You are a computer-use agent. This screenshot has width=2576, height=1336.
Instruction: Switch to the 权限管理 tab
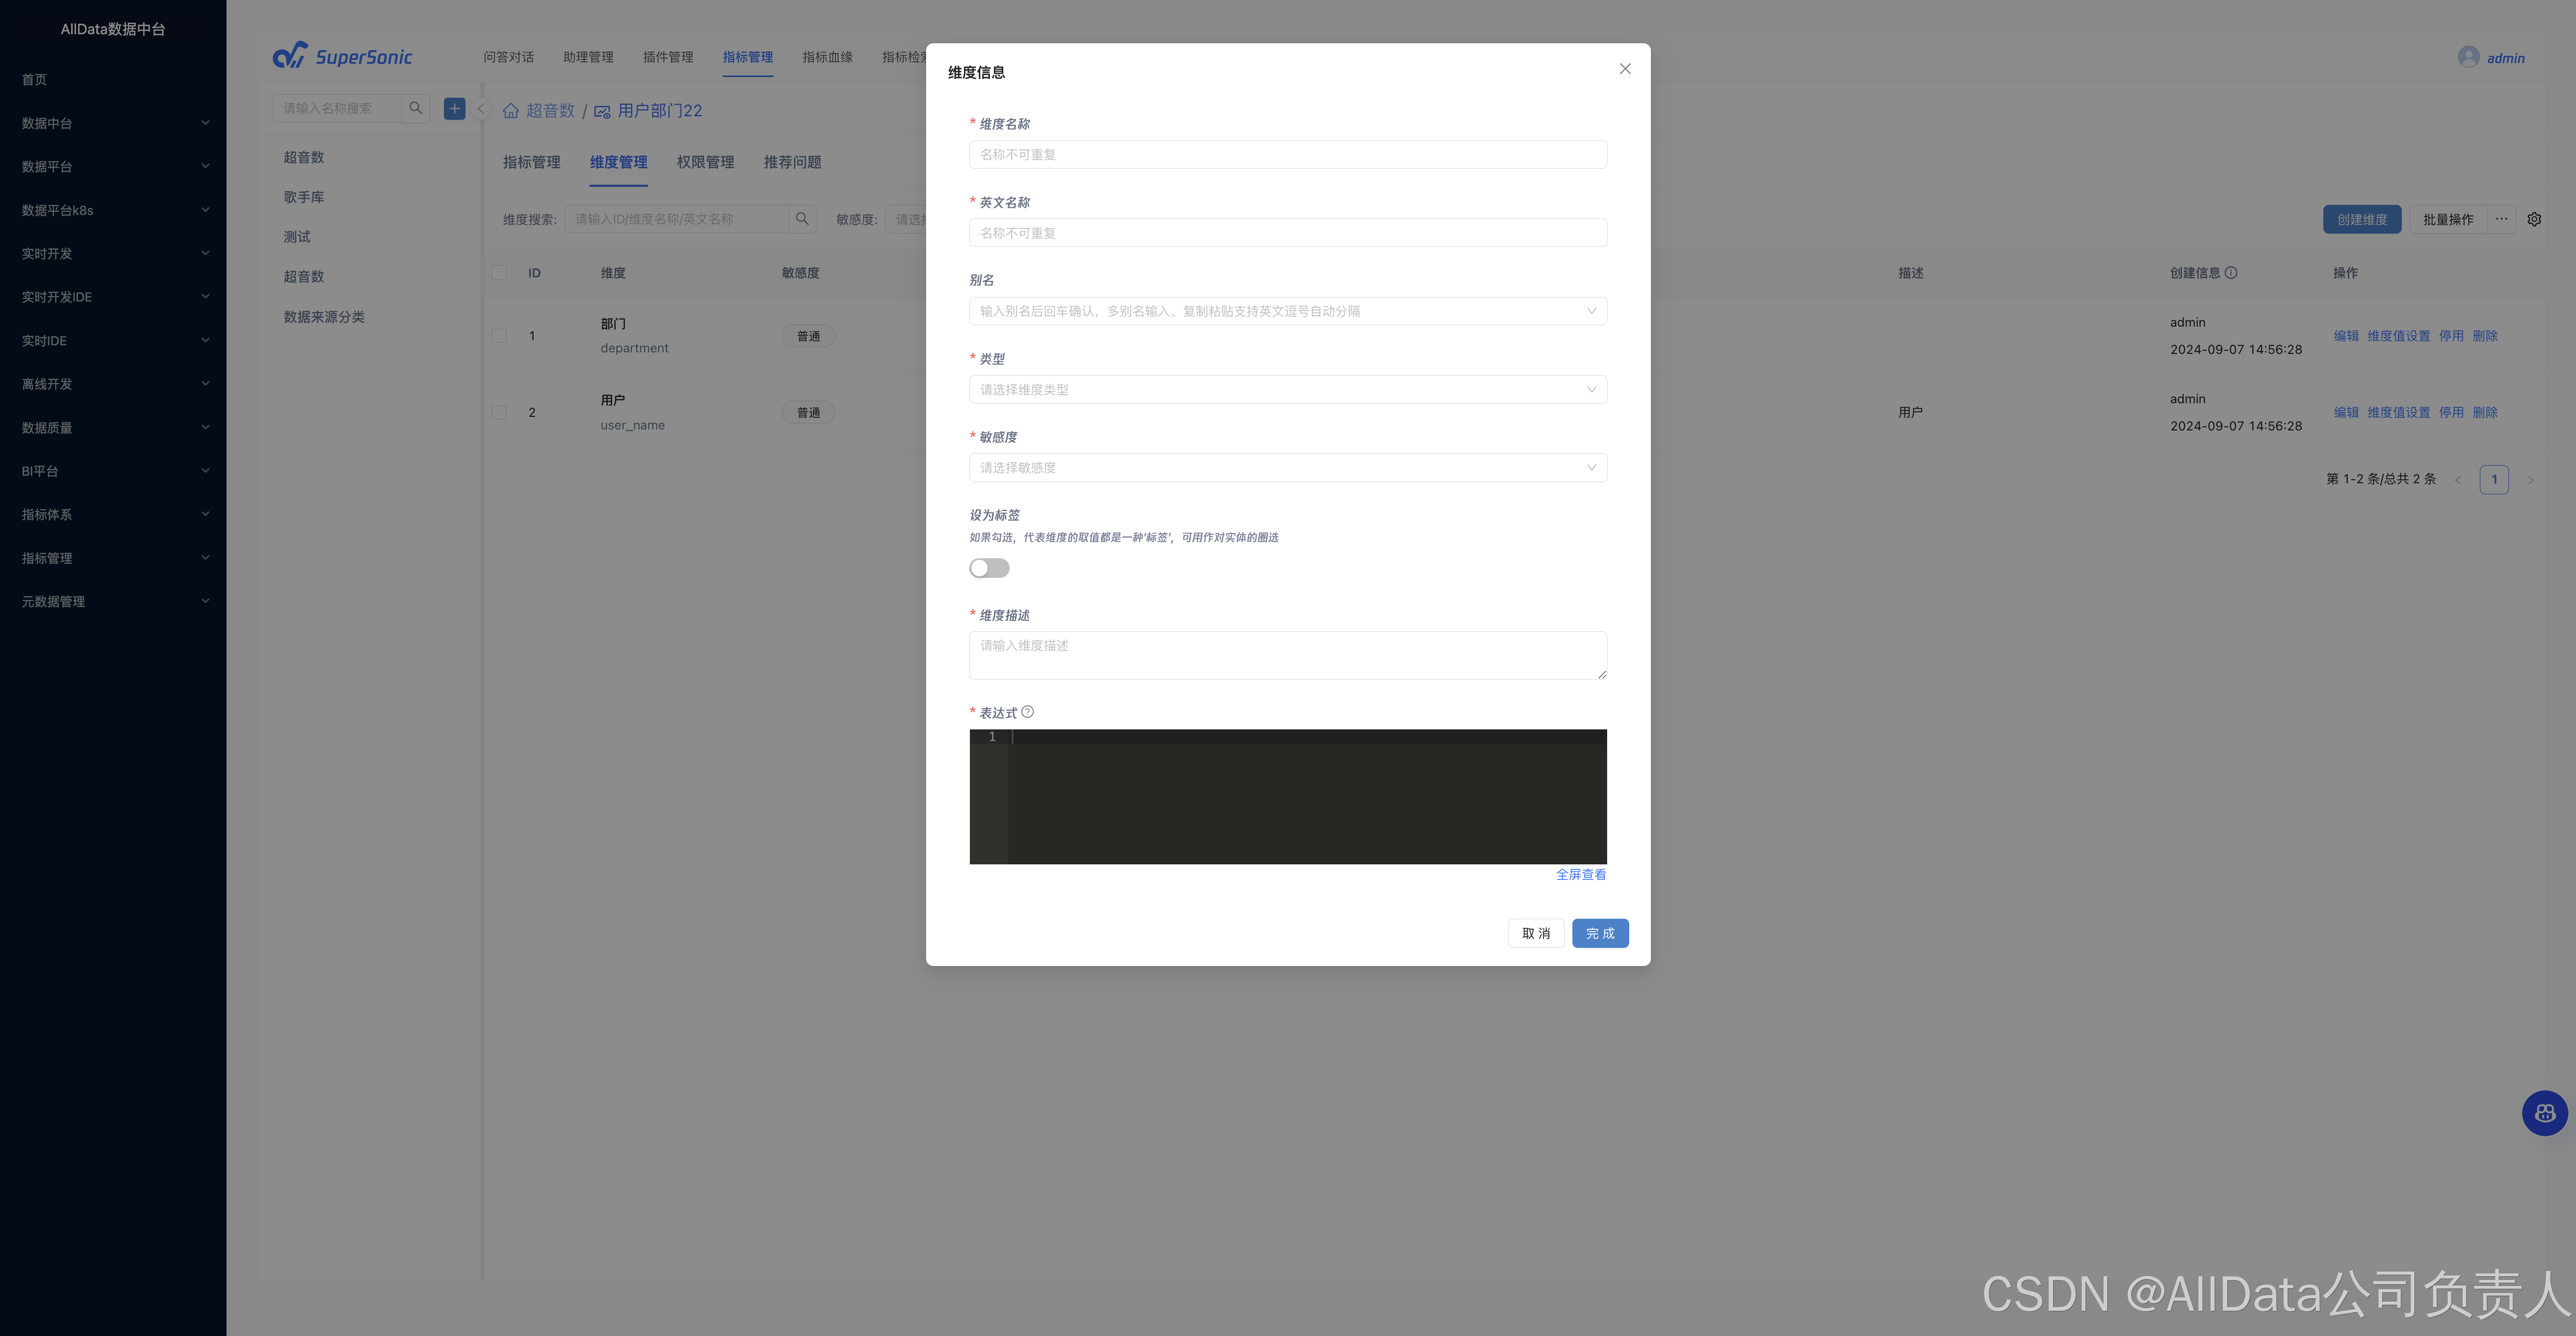pyautogui.click(x=705, y=162)
